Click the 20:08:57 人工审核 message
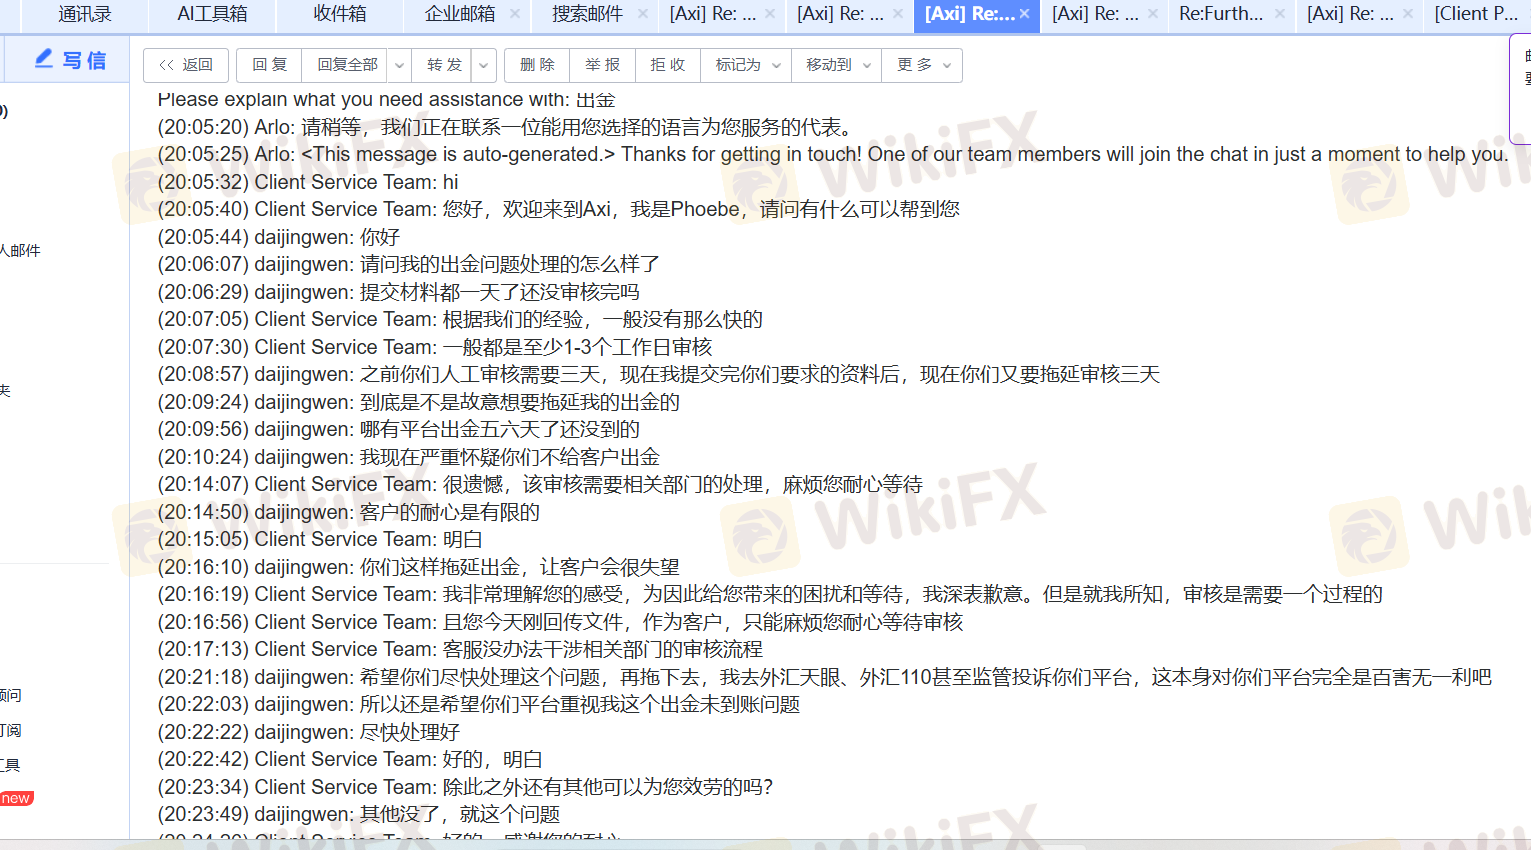This screenshot has height=850, width=1531. (659, 374)
